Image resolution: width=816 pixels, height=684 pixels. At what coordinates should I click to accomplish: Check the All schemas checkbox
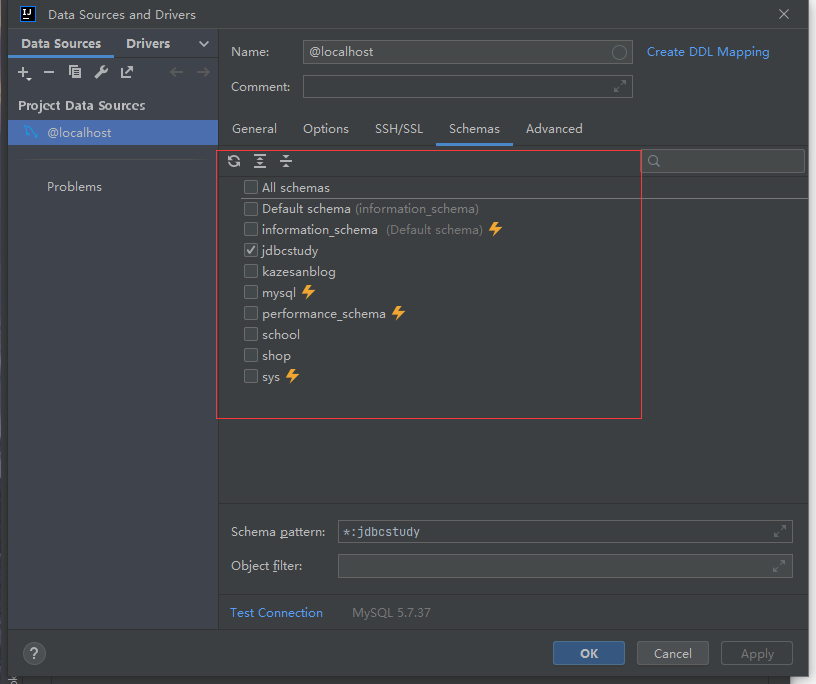coord(251,187)
